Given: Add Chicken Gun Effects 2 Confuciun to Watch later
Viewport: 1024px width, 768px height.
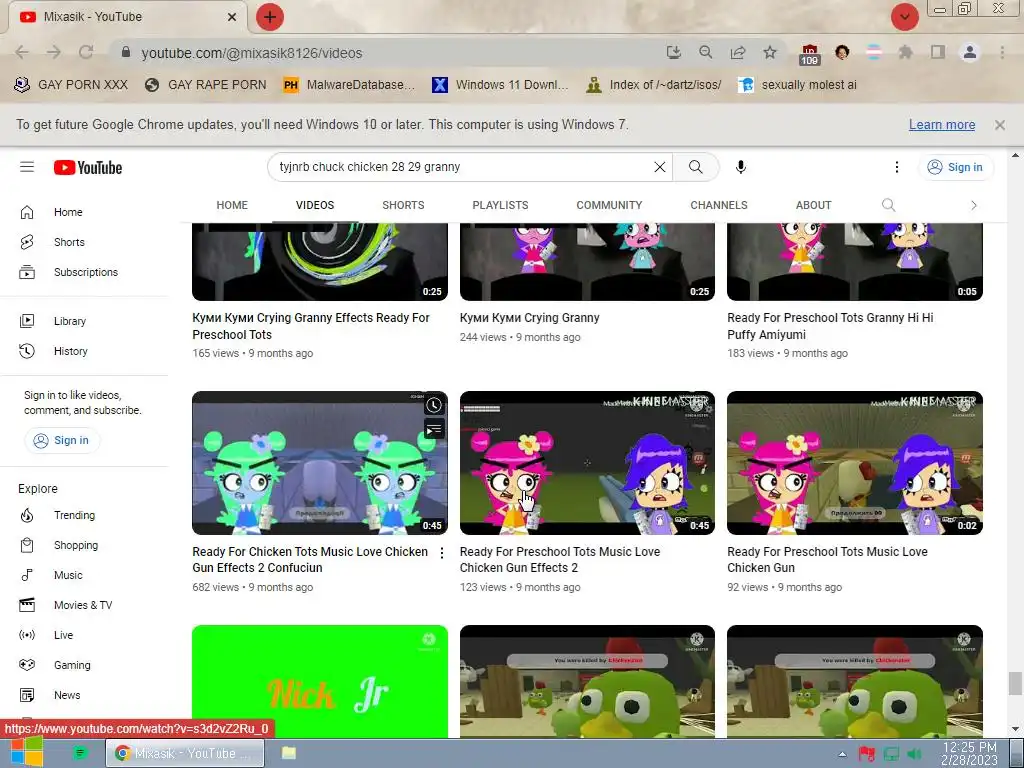Looking at the screenshot, I should click(434, 406).
